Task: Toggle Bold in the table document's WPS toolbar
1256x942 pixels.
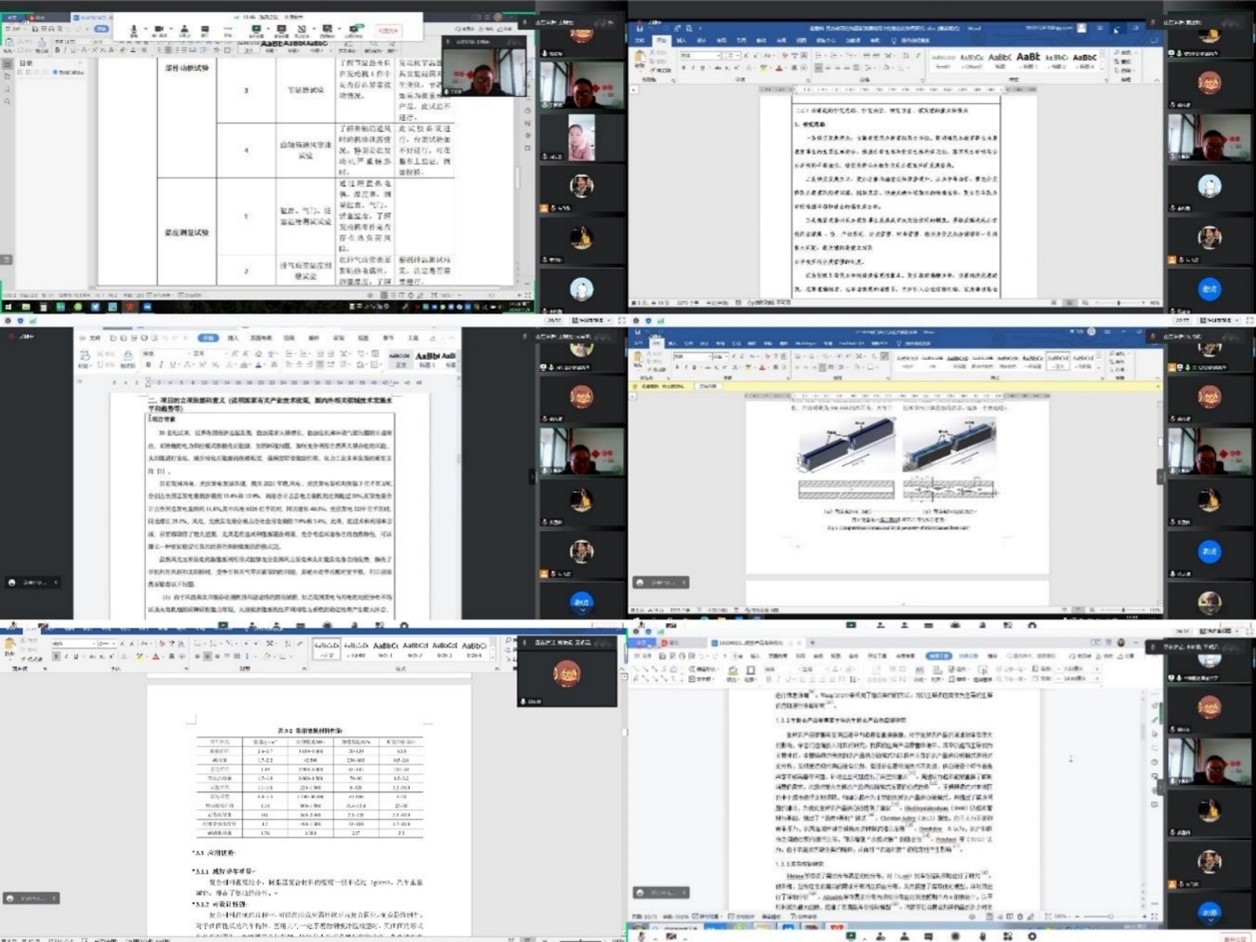Action: 57,49
